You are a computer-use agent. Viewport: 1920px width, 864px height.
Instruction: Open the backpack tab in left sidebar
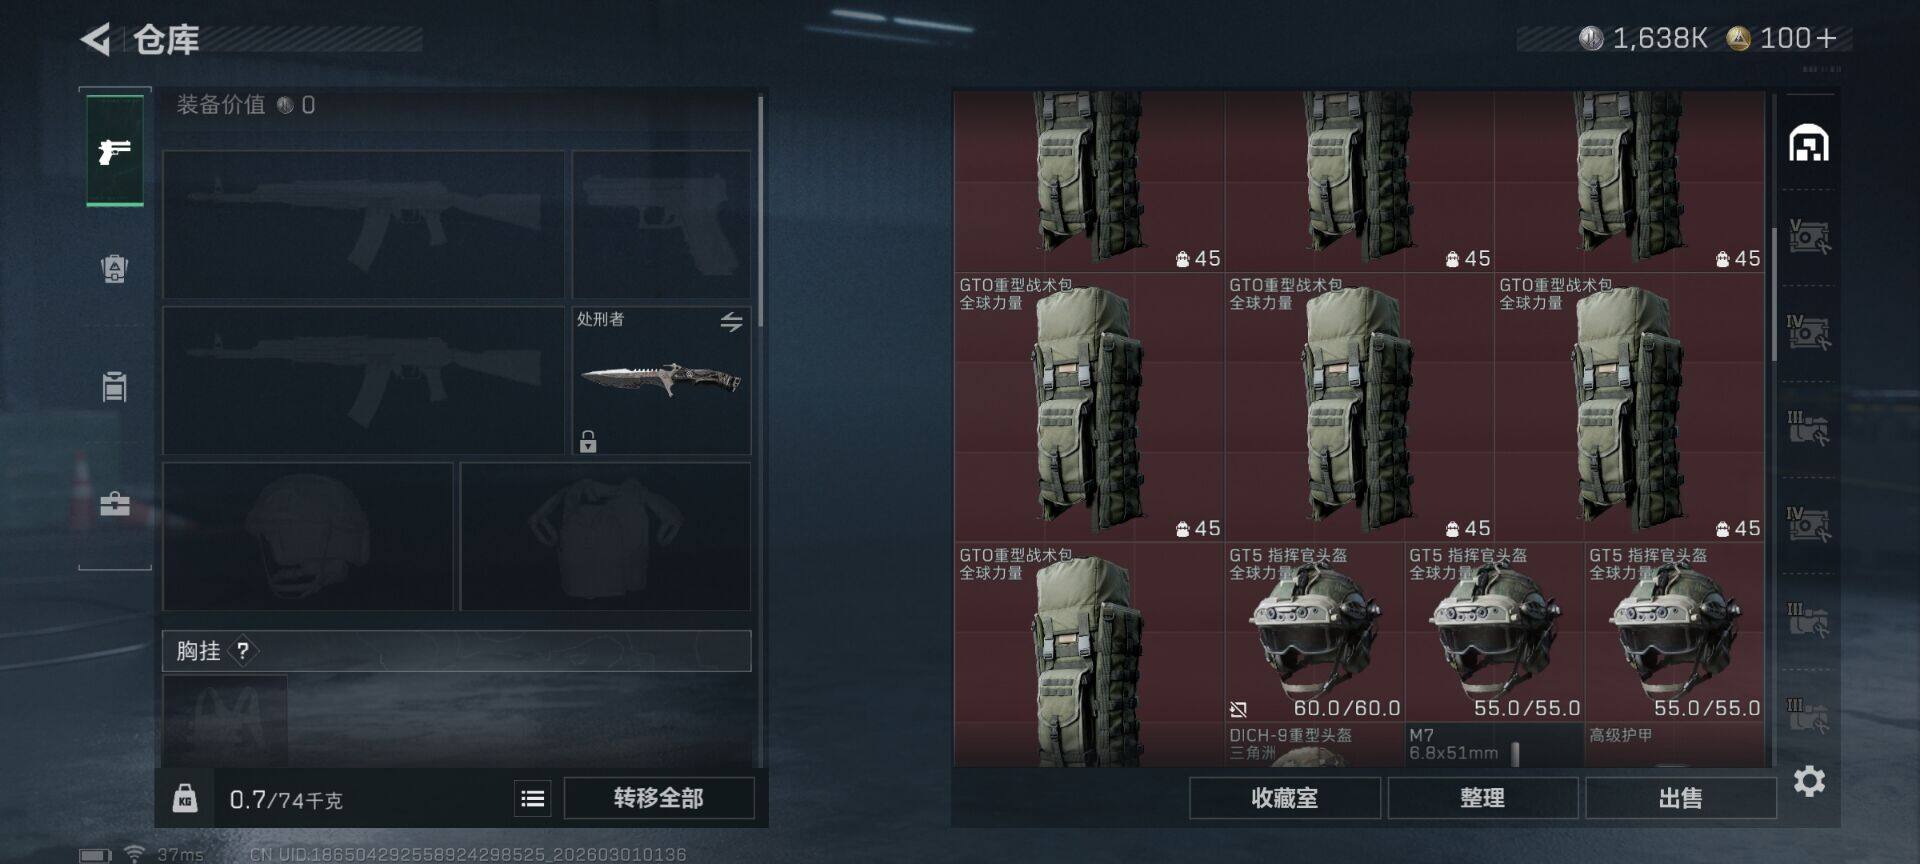(115, 268)
